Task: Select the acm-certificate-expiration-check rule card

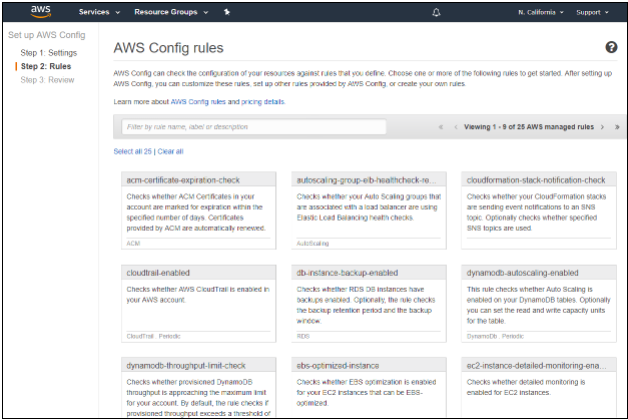Action: (x=199, y=211)
